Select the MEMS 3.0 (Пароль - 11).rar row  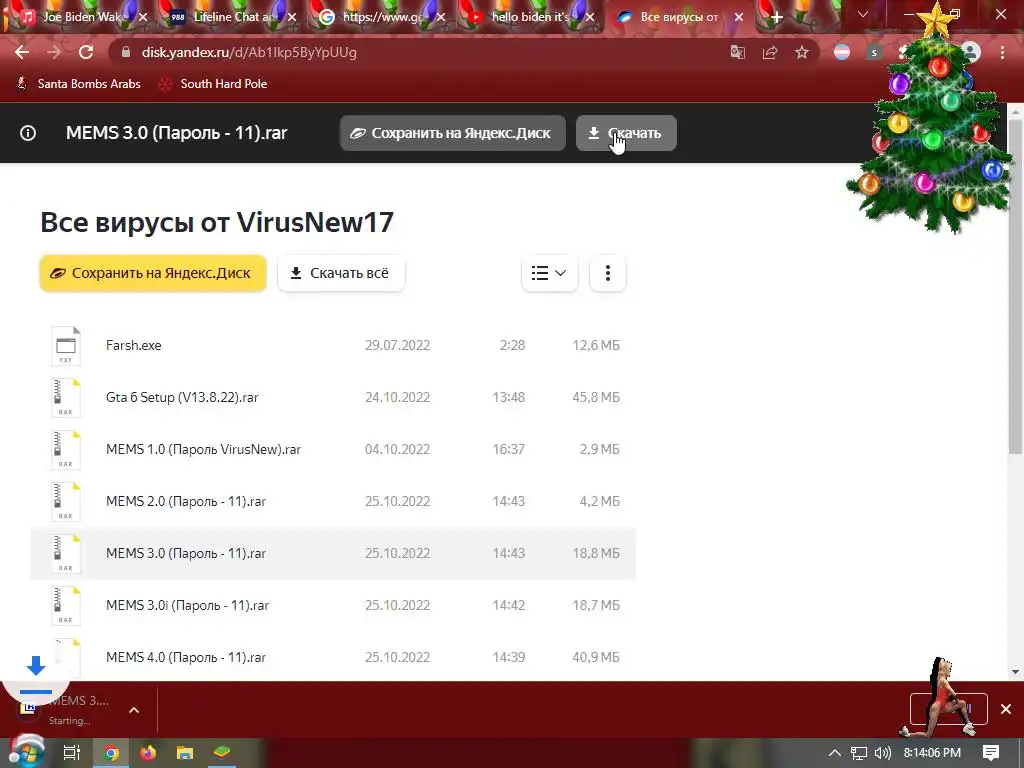(x=333, y=553)
